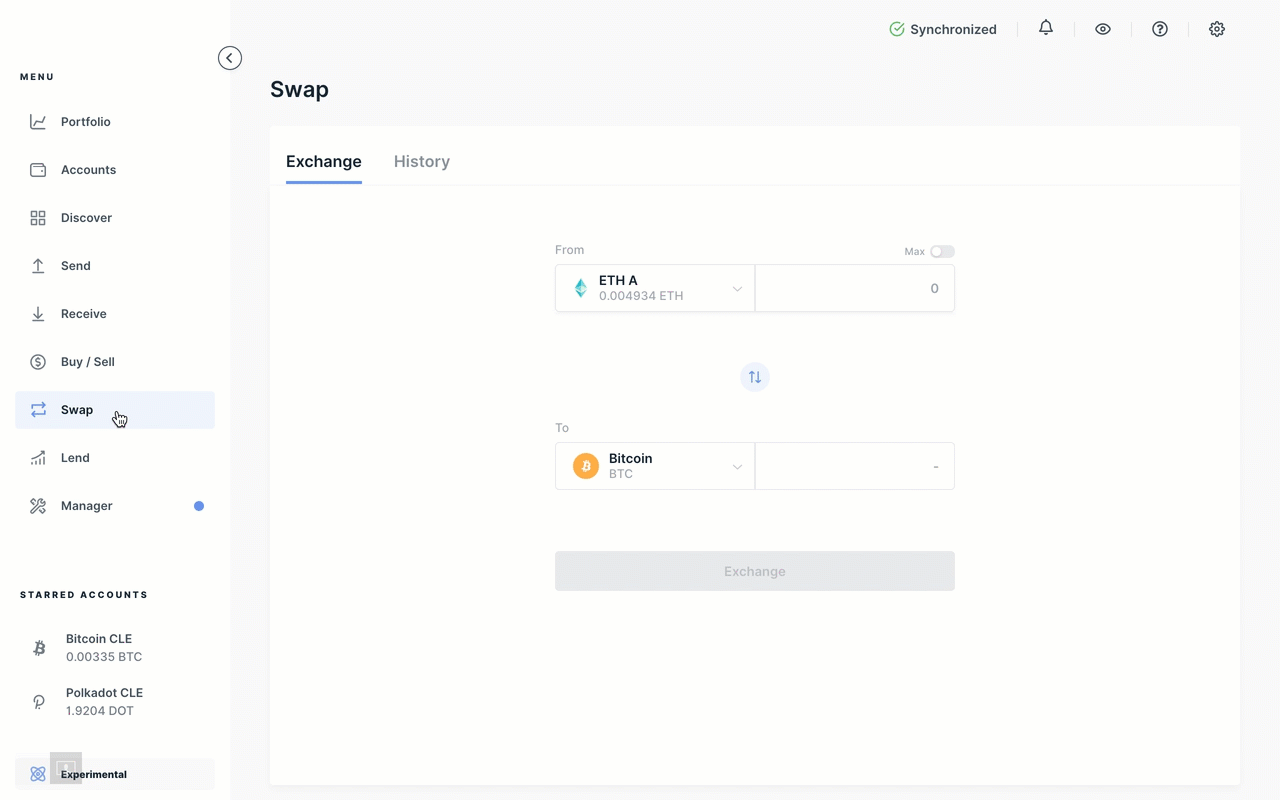Click the grey Exchange button
Image resolution: width=1280 pixels, height=800 pixels.
[x=755, y=571]
